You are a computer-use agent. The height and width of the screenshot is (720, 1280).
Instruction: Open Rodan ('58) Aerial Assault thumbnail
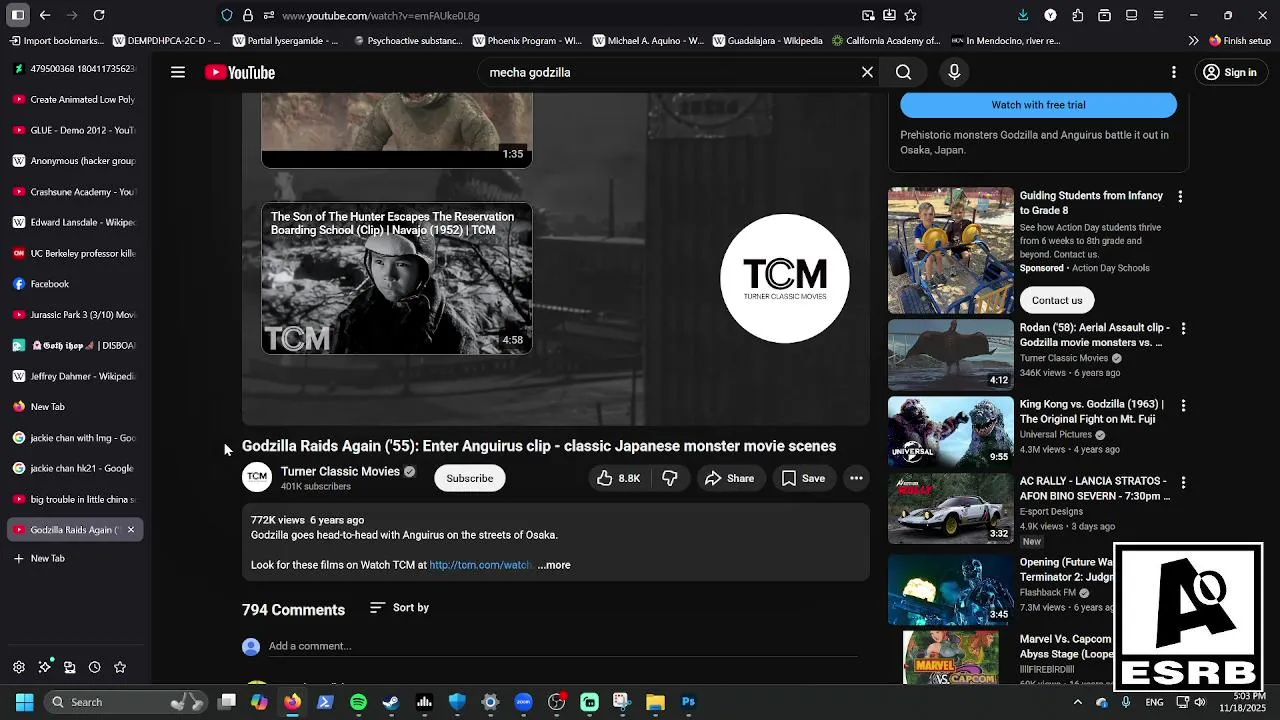(951, 354)
